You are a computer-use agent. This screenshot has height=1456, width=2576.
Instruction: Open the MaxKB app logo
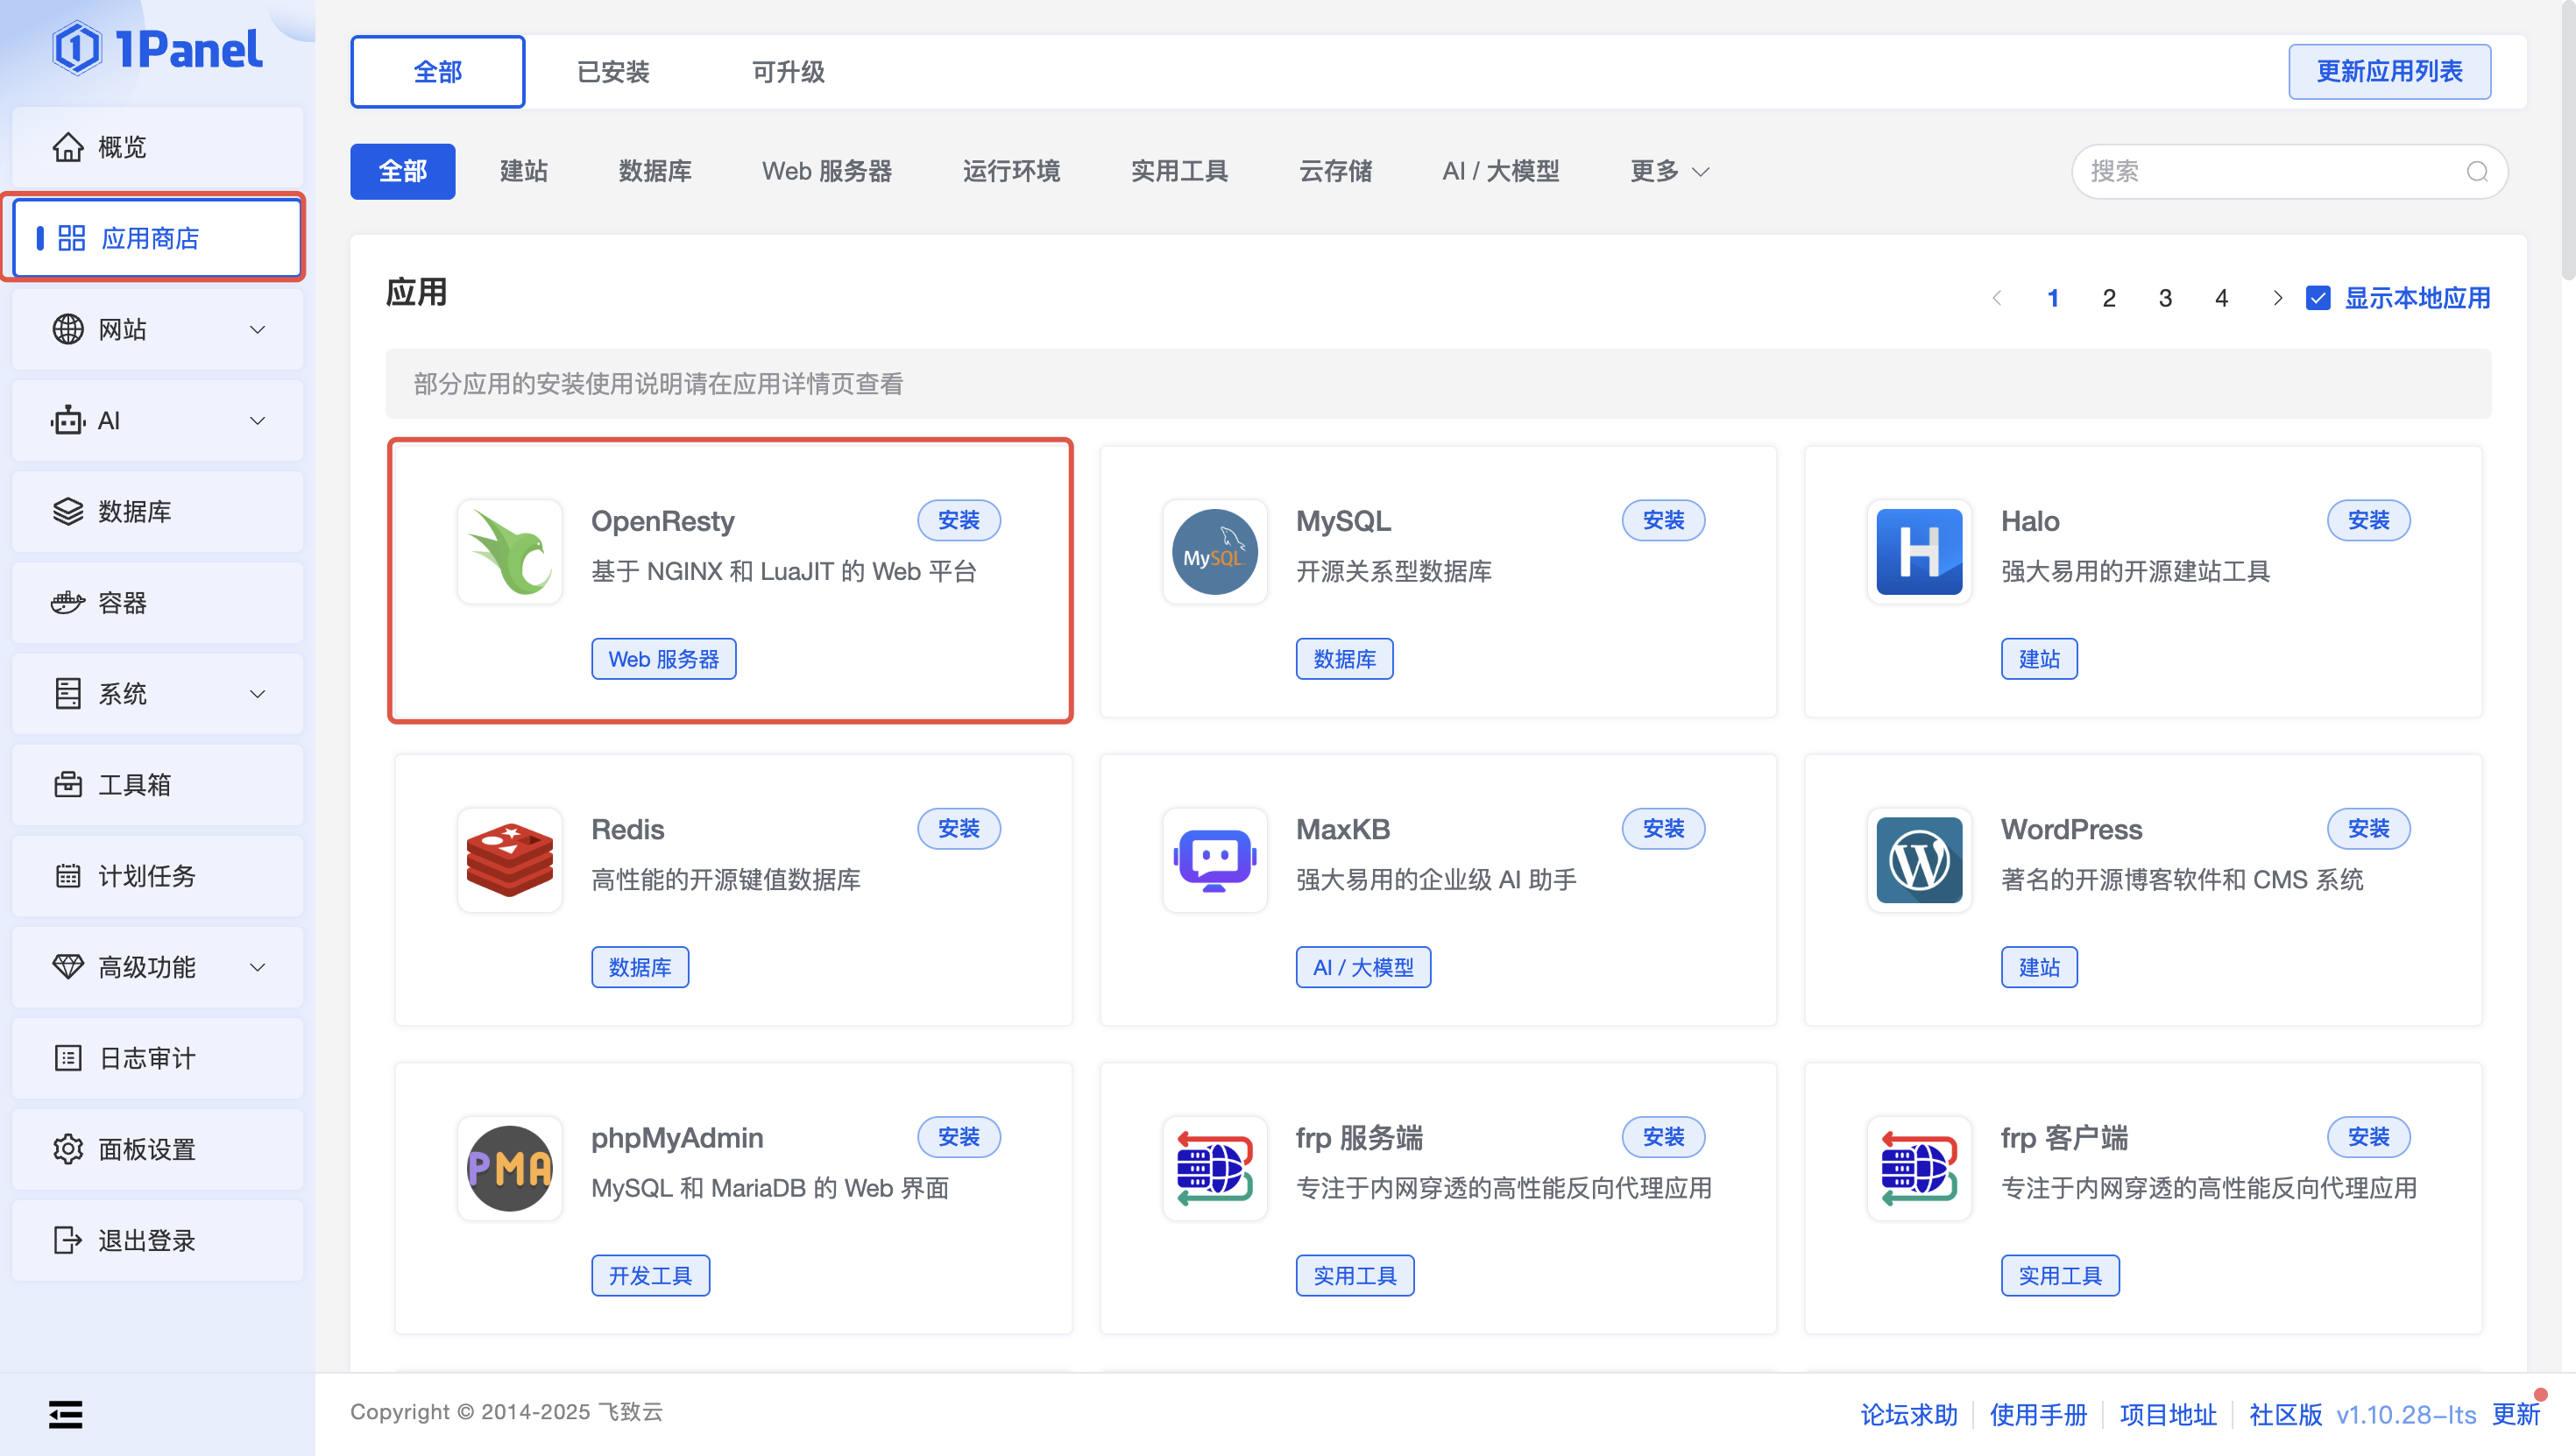(x=1215, y=859)
